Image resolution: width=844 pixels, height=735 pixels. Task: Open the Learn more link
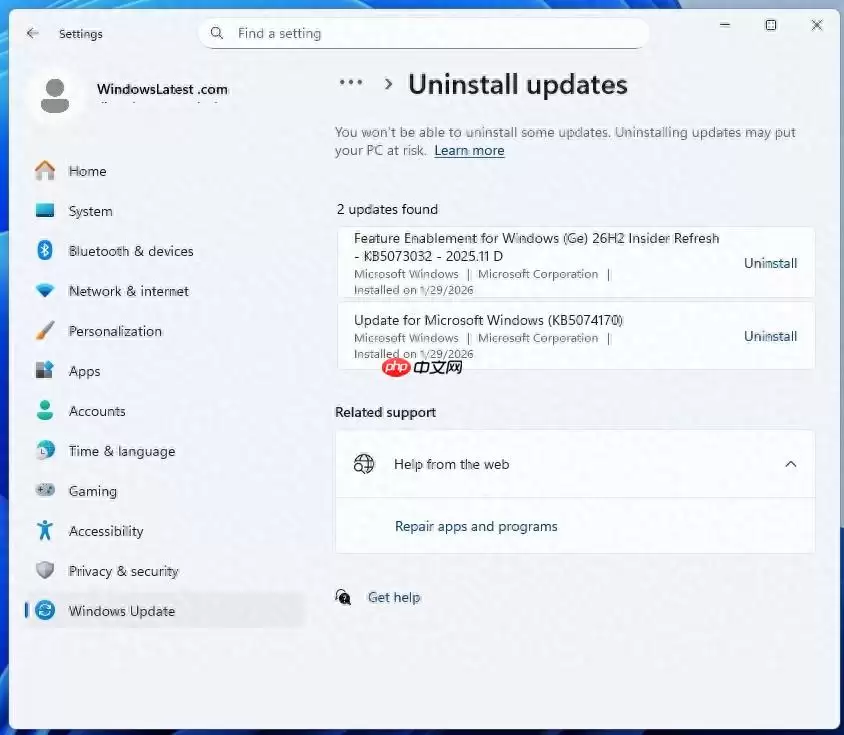[x=469, y=150]
